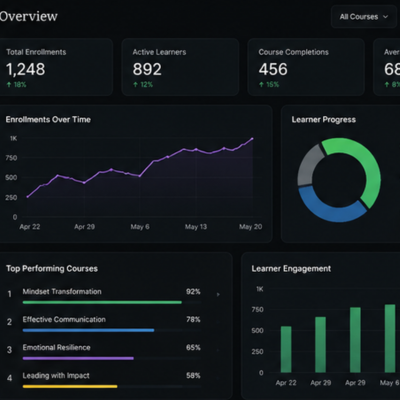400x400 pixels.
Task: Click the green up arrow under Active Learners
Action: (x=135, y=85)
